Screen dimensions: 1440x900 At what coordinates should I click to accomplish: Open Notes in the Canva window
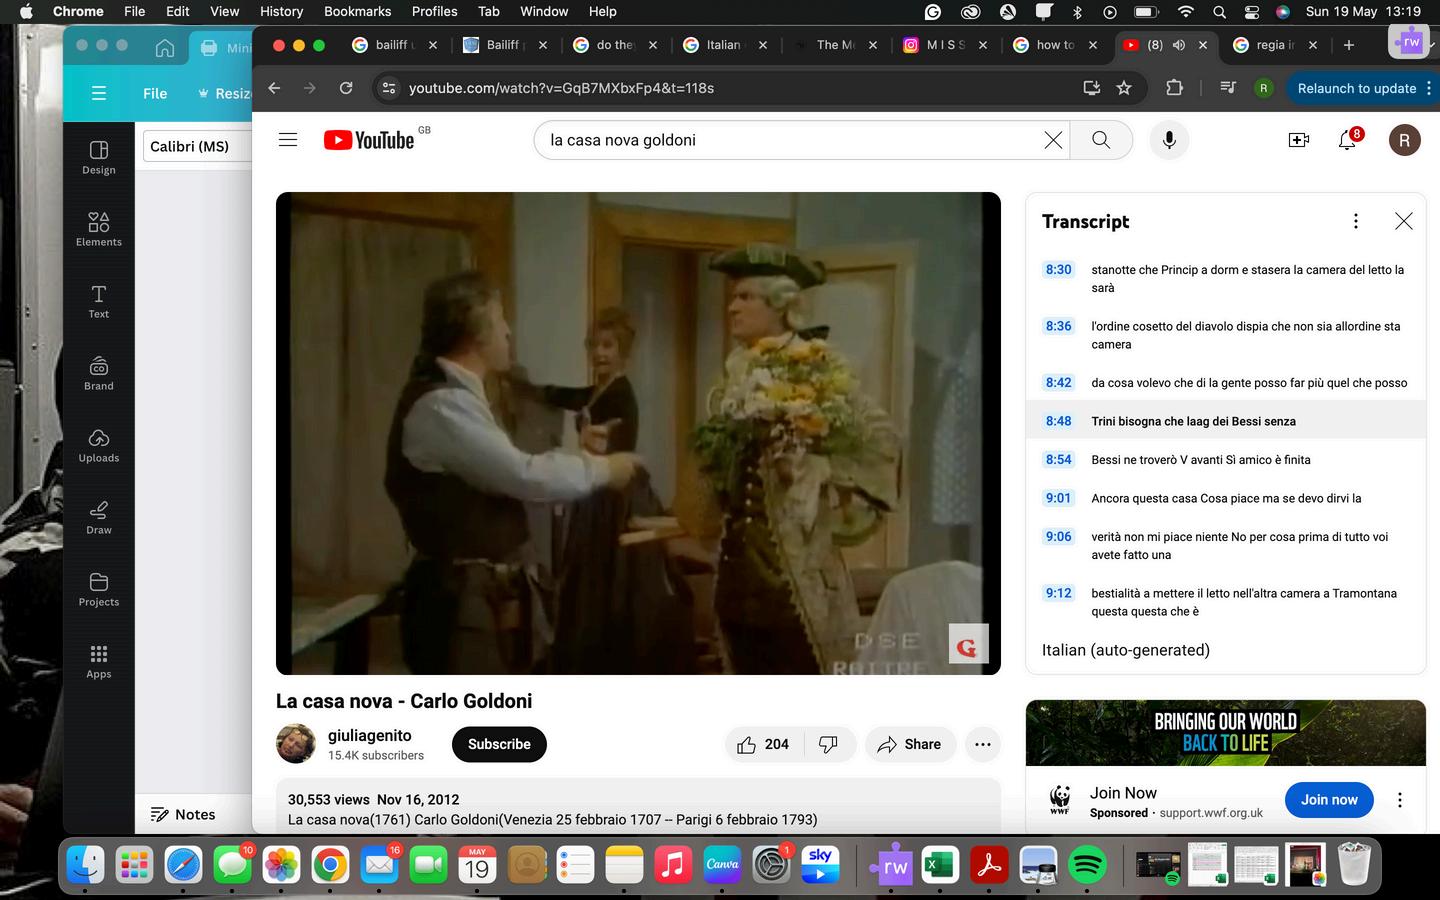pos(183,814)
